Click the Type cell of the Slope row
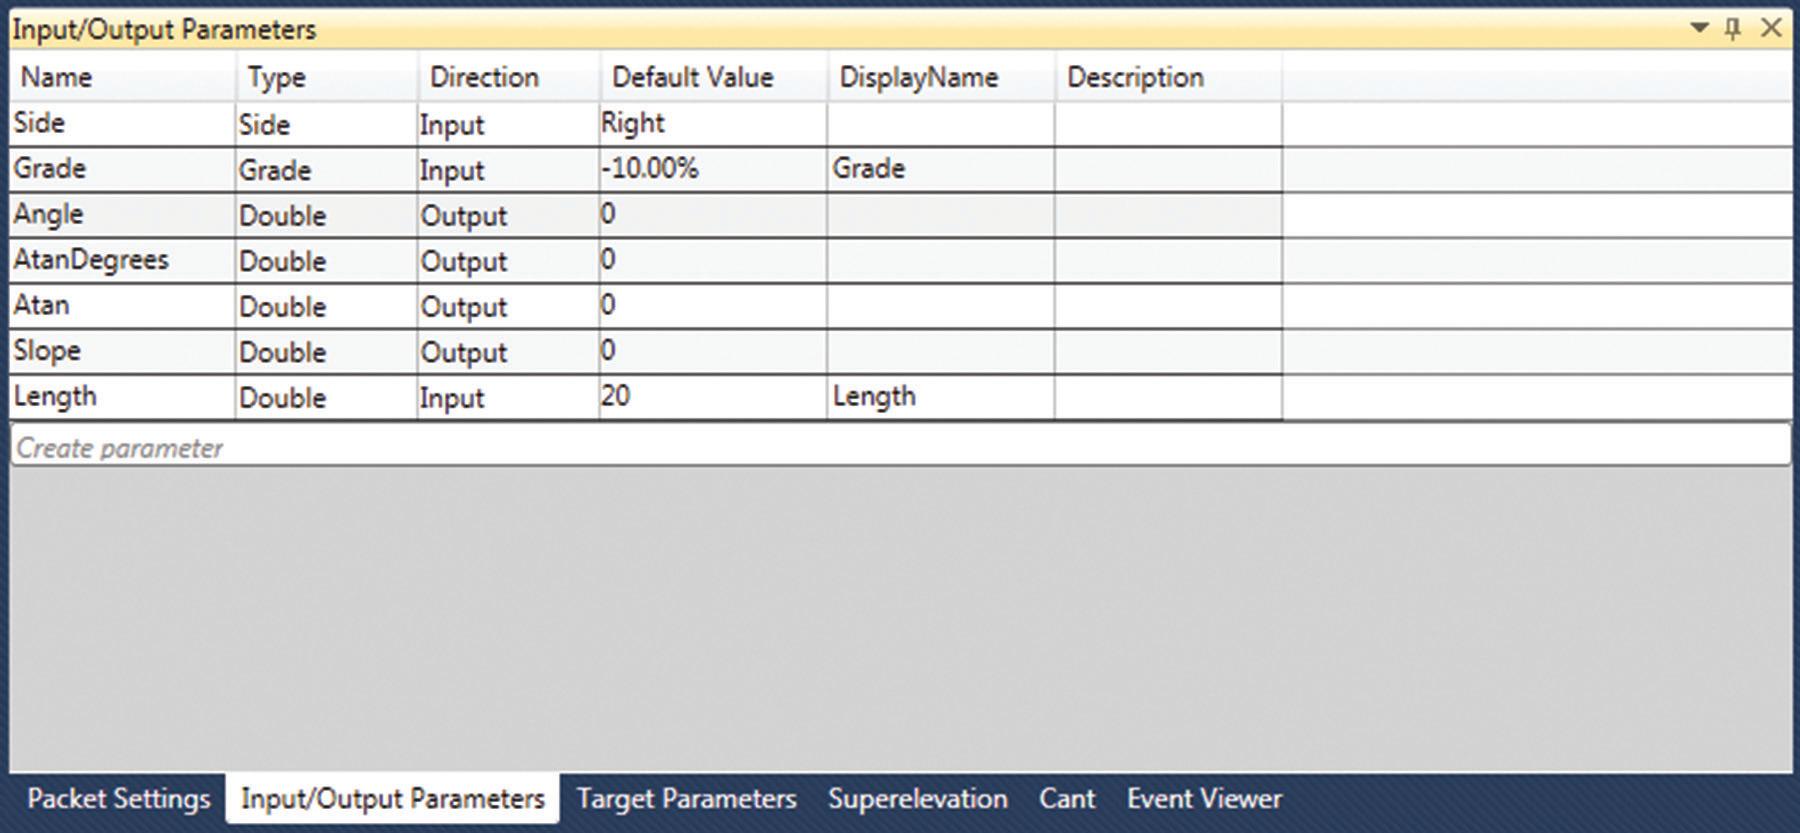1800x833 pixels. point(326,351)
